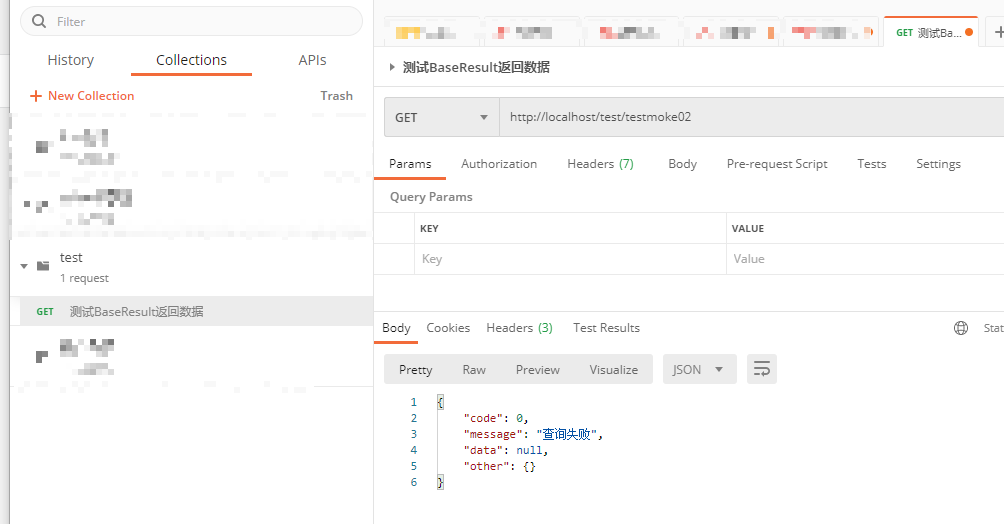This screenshot has height=524, width=1004.
Task: Click the VALUE column header
Action: (x=748, y=229)
